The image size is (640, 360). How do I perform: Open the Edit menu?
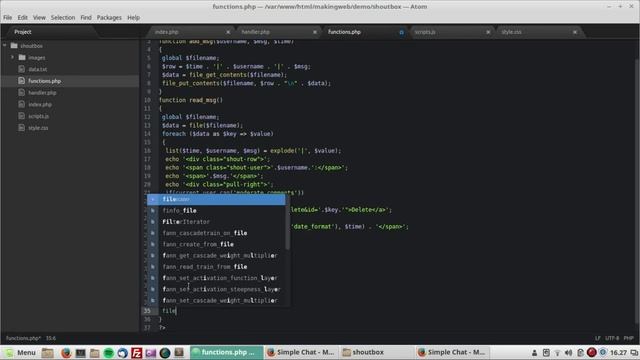pyautogui.click(x=22, y=18)
